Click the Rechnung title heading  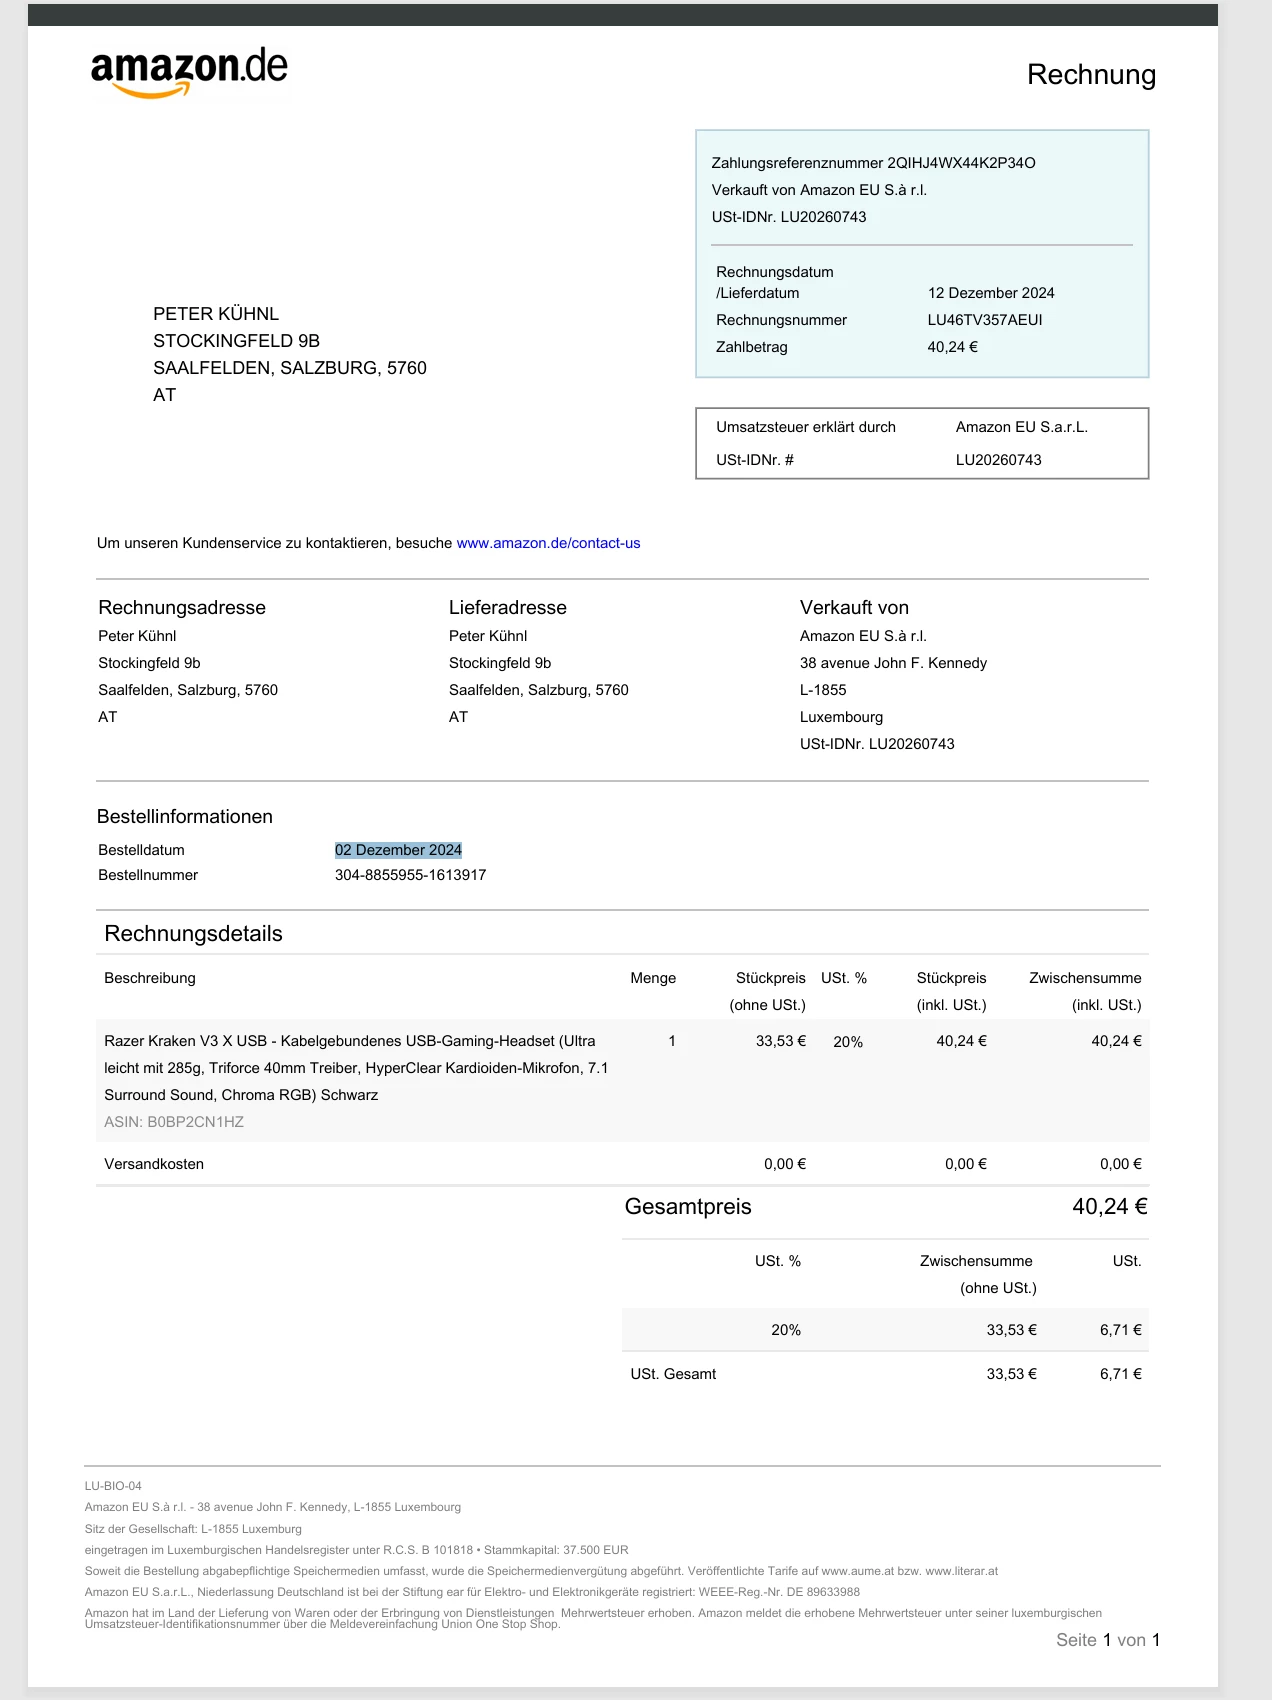click(1091, 75)
